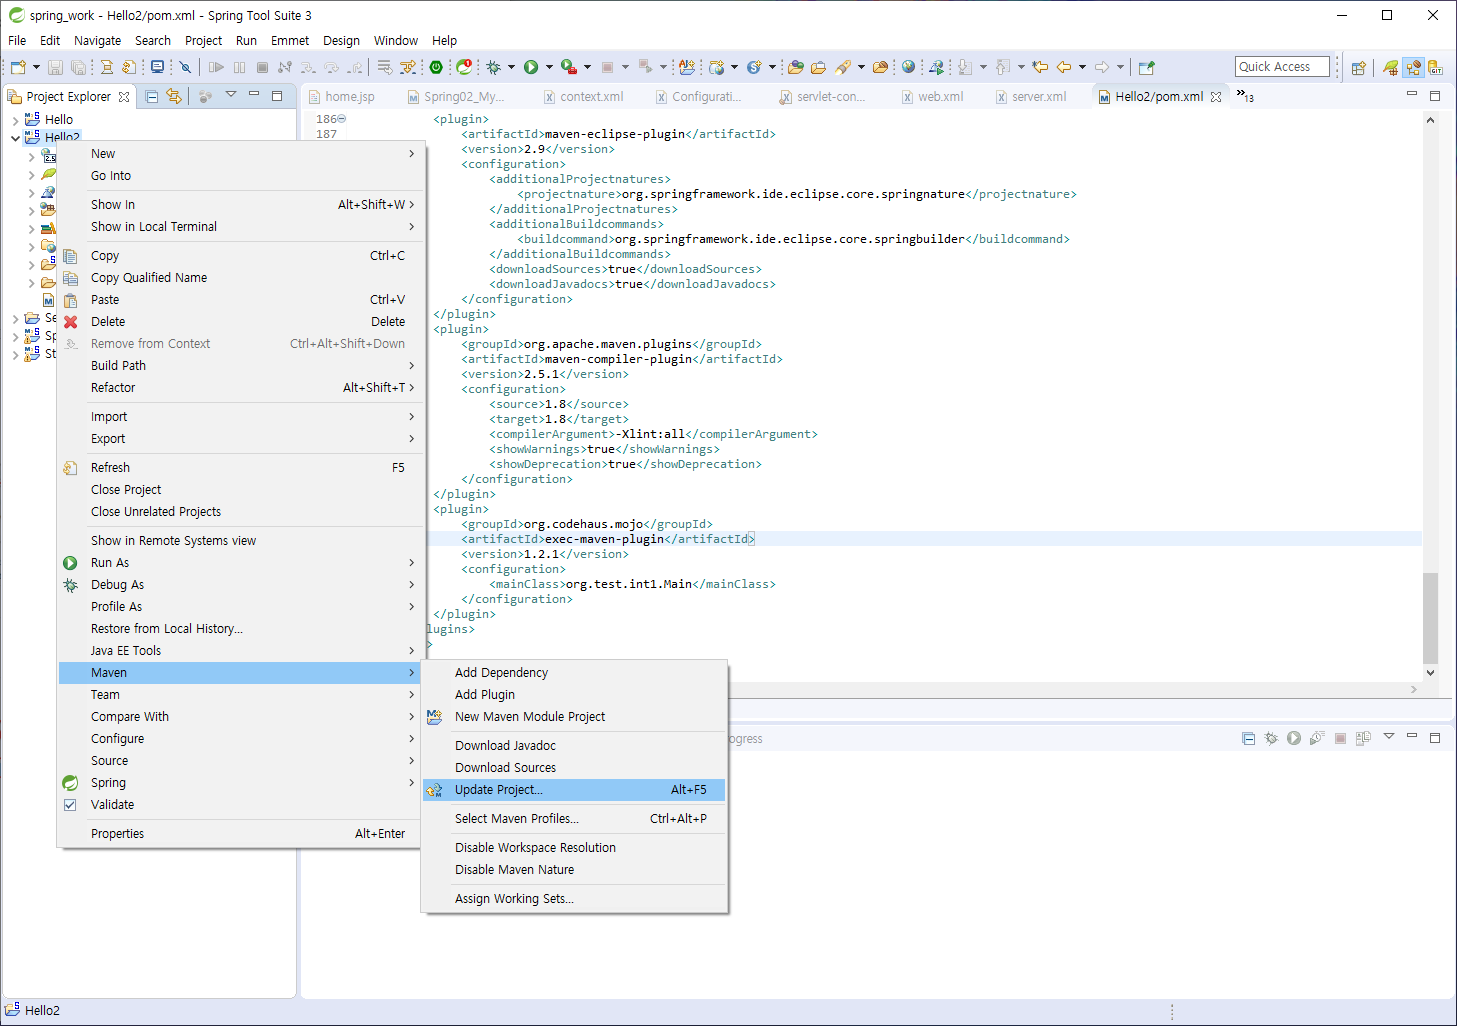Click the Collapse All icon in Project Explorer
The image size is (1457, 1026).
pyautogui.click(x=152, y=96)
